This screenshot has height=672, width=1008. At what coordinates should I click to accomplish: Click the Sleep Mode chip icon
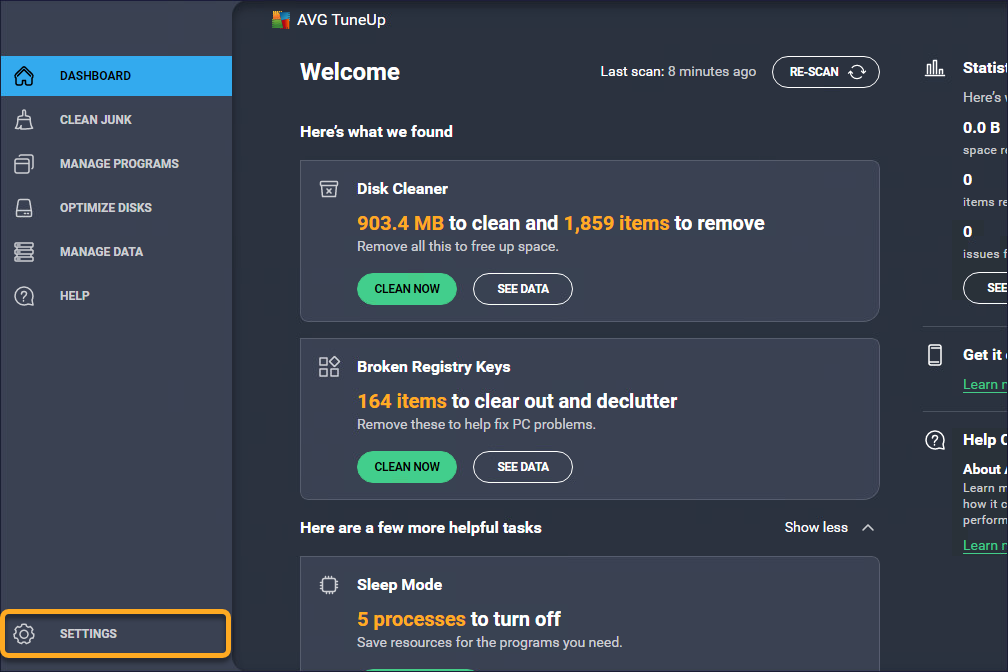pyautogui.click(x=329, y=585)
